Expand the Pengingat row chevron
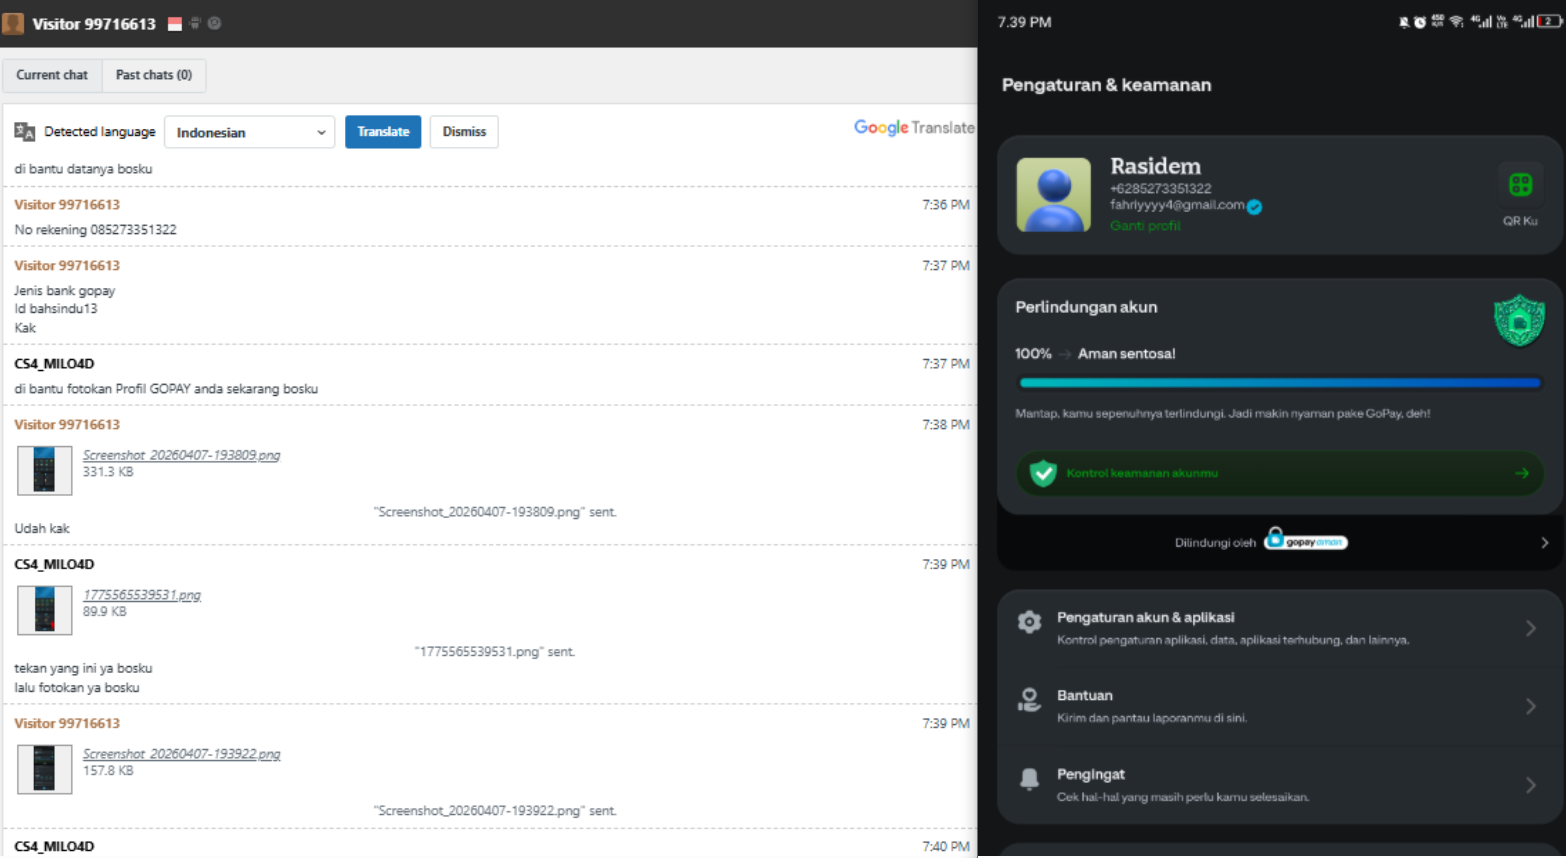The width and height of the screenshot is (1566, 858). (1531, 785)
